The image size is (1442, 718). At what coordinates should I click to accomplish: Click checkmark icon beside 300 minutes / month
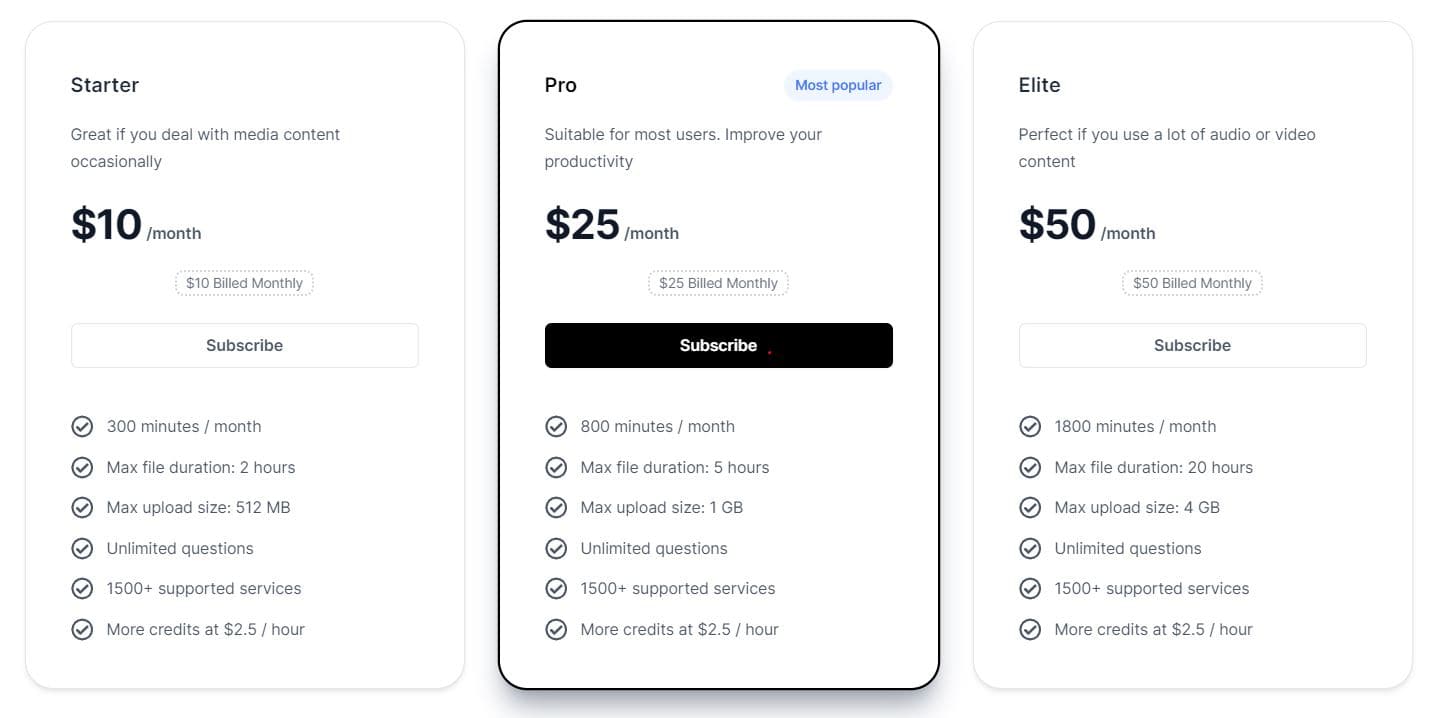82,427
